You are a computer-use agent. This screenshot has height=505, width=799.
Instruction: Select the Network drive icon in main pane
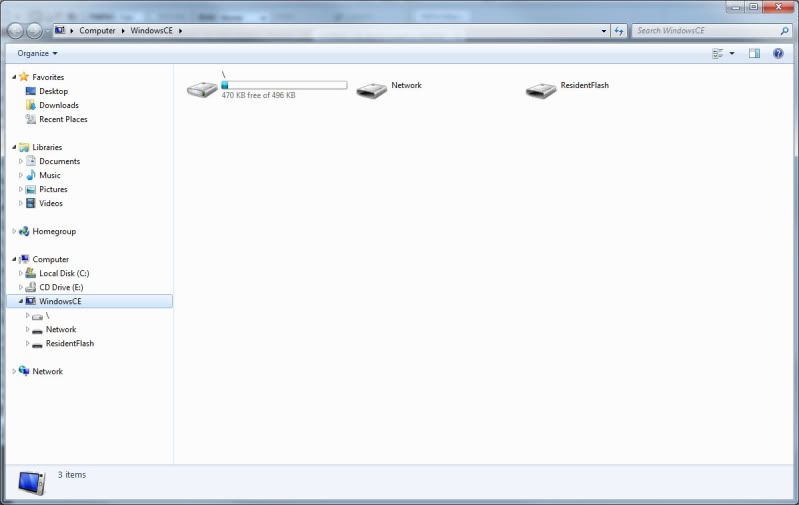coord(371,91)
